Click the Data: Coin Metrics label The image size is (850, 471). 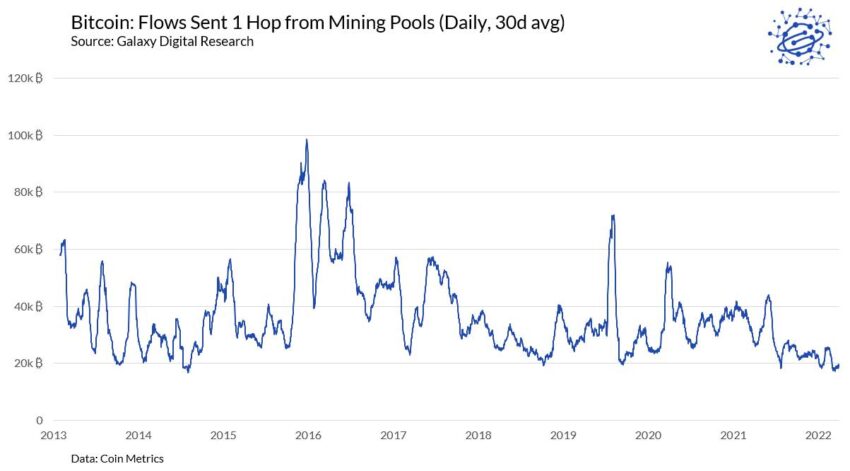[117, 459]
